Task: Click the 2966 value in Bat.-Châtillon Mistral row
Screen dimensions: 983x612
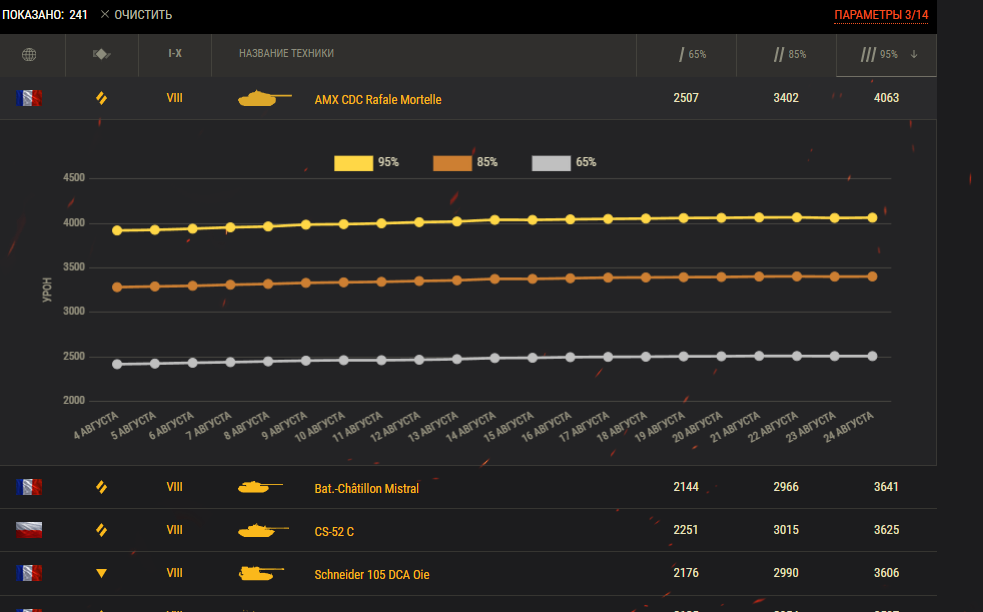Action: (x=786, y=487)
